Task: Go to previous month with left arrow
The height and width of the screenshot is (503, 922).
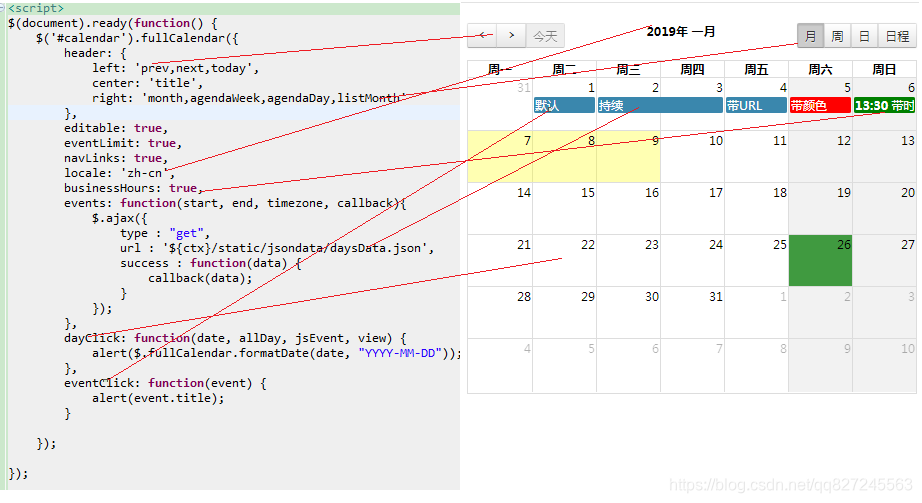Action: coord(482,35)
